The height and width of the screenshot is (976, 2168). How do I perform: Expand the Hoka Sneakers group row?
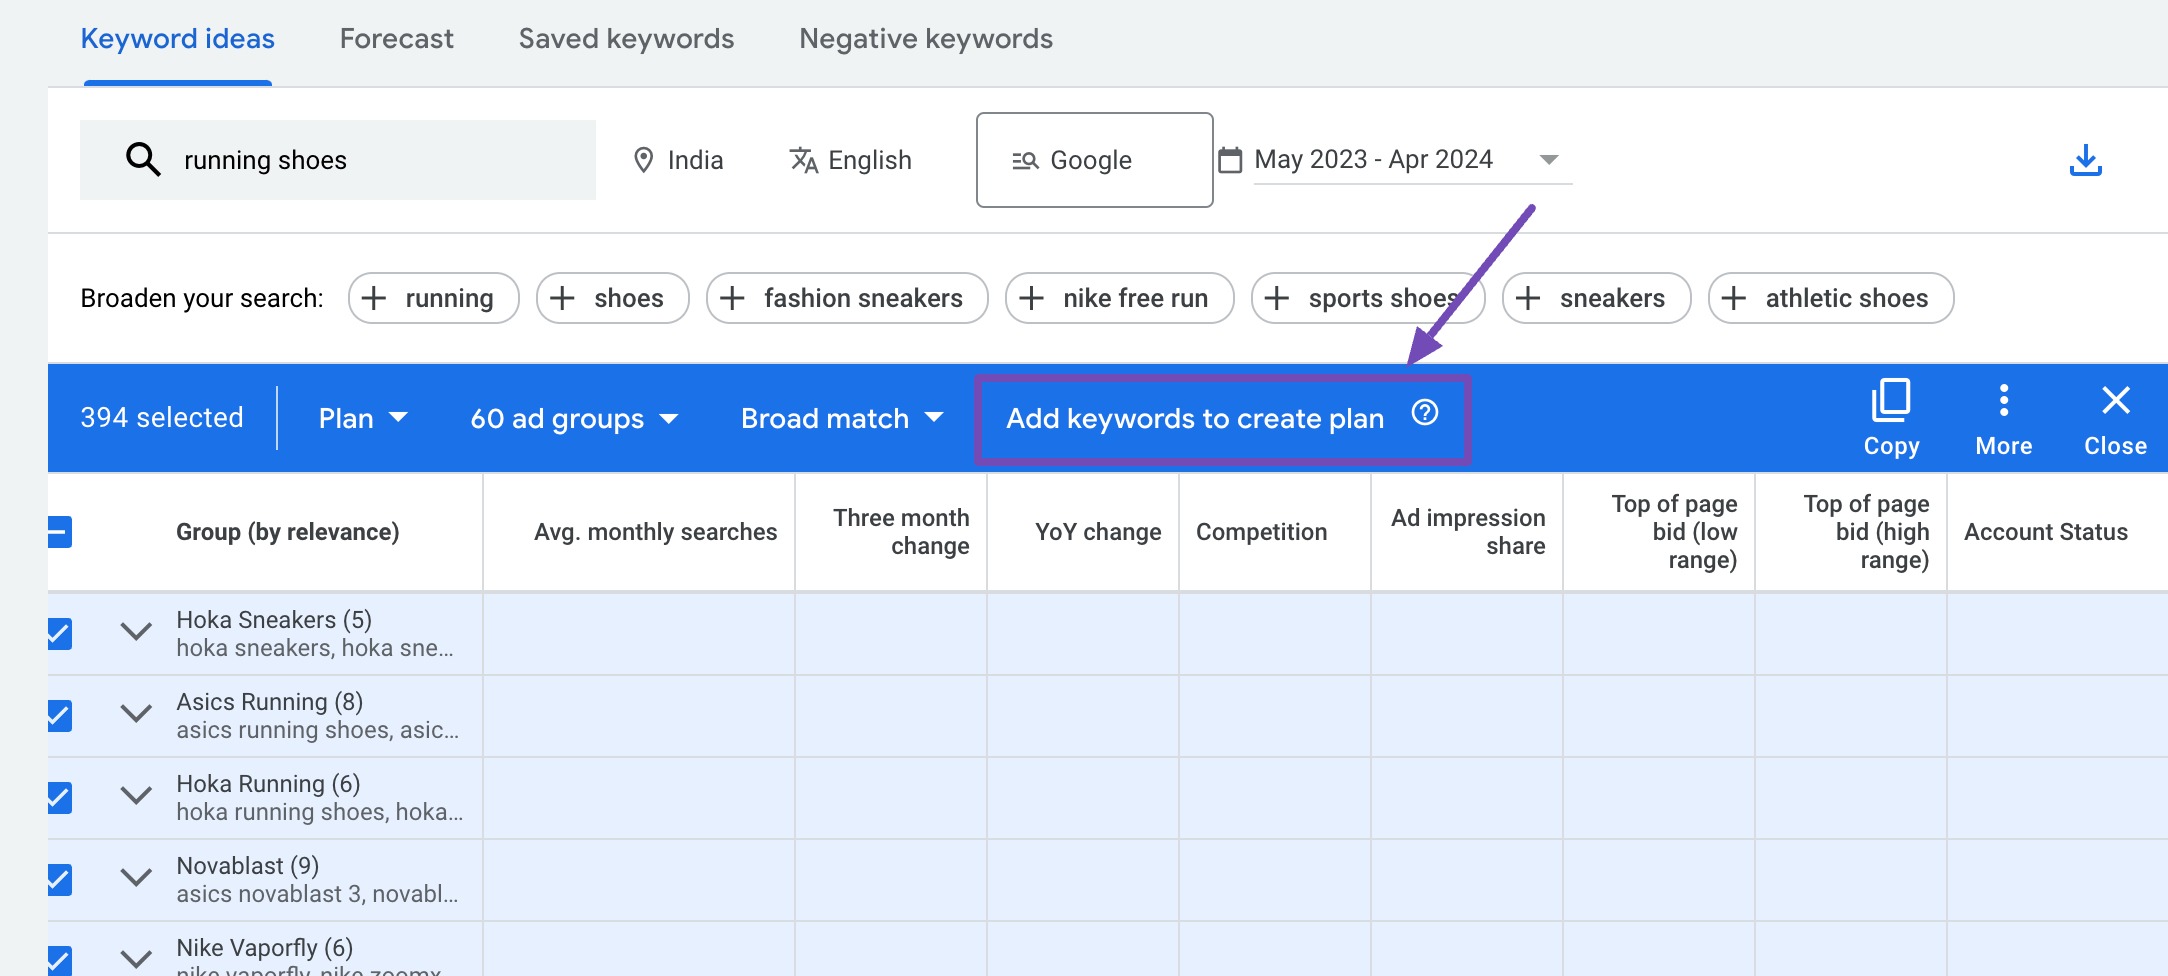pyautogui.click(x=136, y=631)
